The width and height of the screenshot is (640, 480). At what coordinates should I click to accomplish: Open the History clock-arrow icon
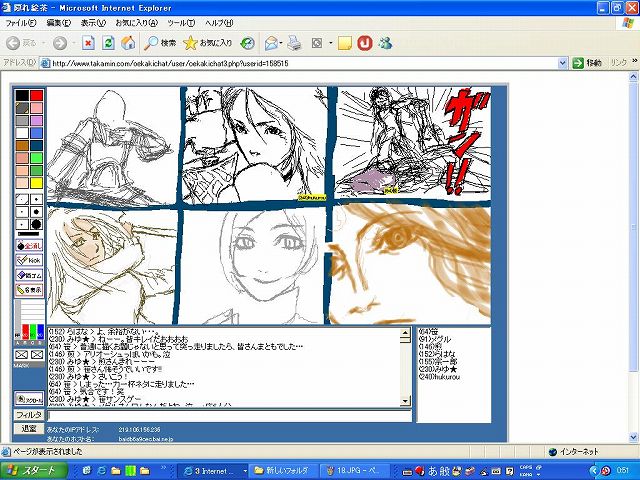(x=247, y=43)
